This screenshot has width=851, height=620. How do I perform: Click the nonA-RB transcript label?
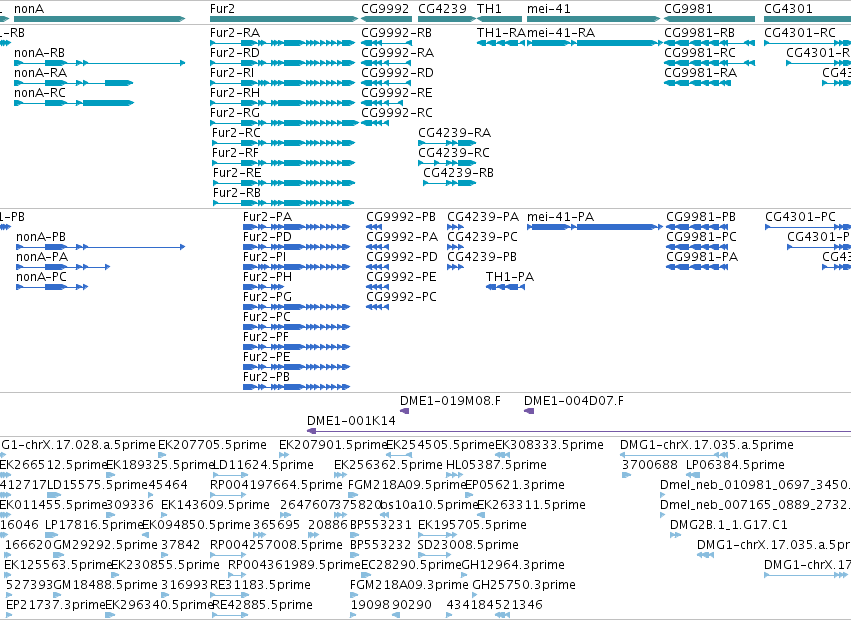click(x=39, y=53)
